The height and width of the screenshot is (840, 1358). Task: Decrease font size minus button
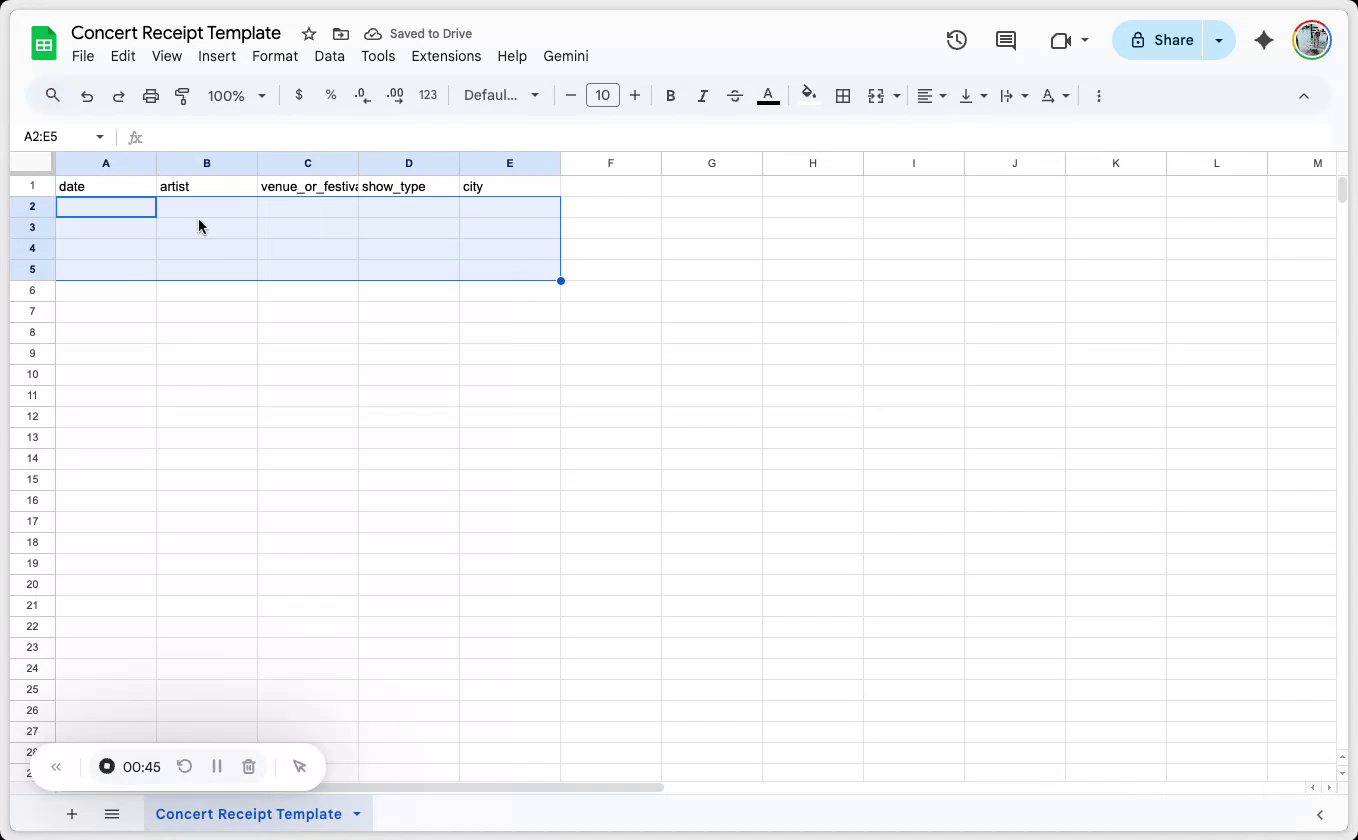click(571, 95)
